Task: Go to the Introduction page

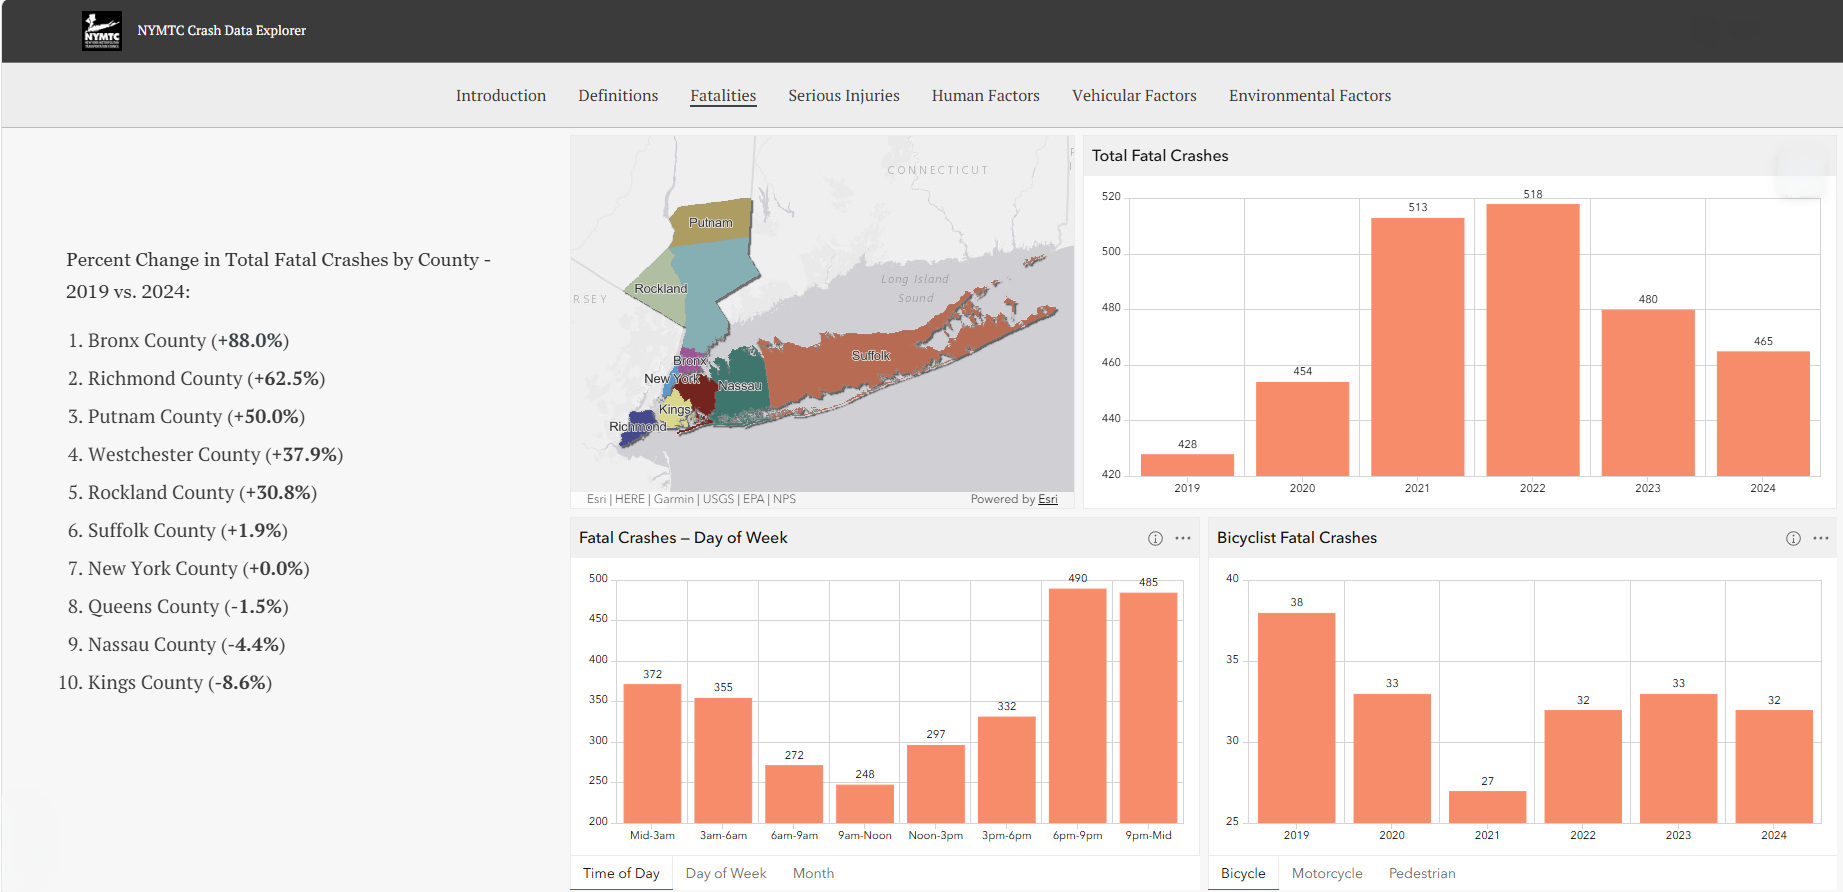Action: 501,96
